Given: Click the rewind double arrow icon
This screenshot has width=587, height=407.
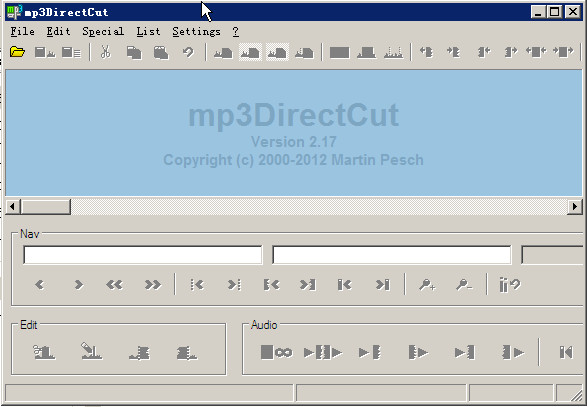Looking at the screenshot, I should tap(114, 285).
